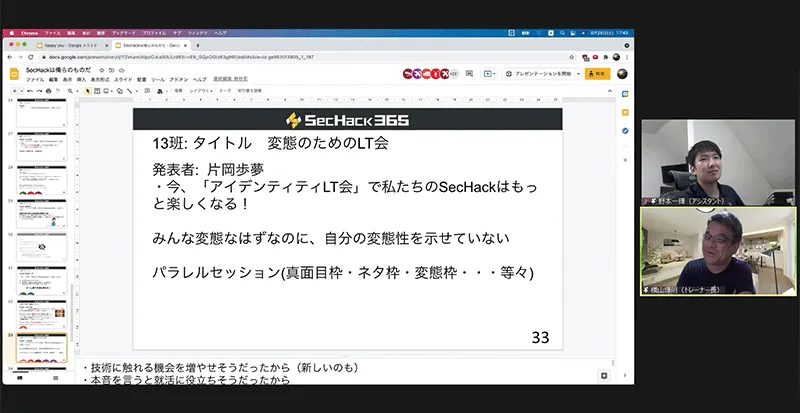Switch to grid view button
The image size is (800, 413).
pos(56,378)
